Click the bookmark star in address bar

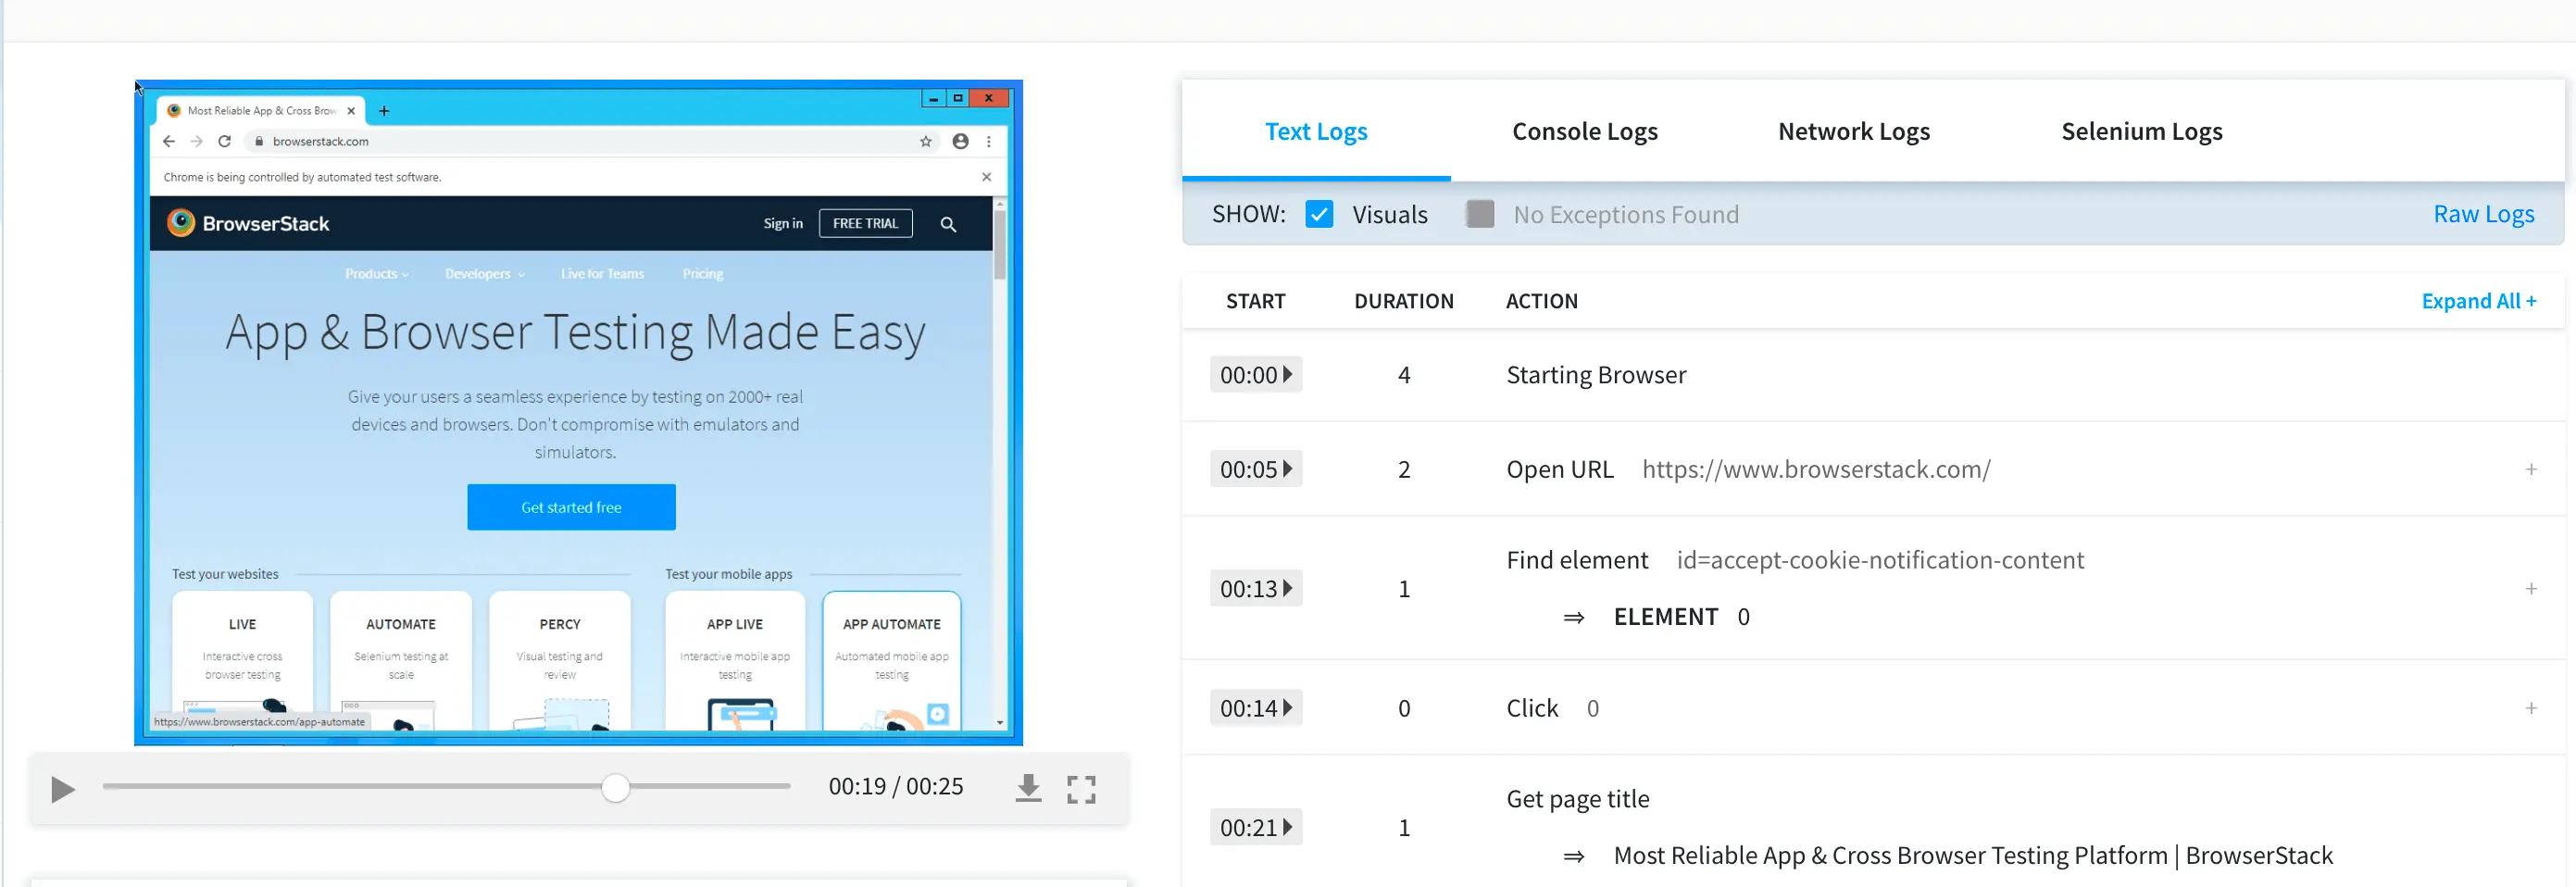(x=925, y=142)
